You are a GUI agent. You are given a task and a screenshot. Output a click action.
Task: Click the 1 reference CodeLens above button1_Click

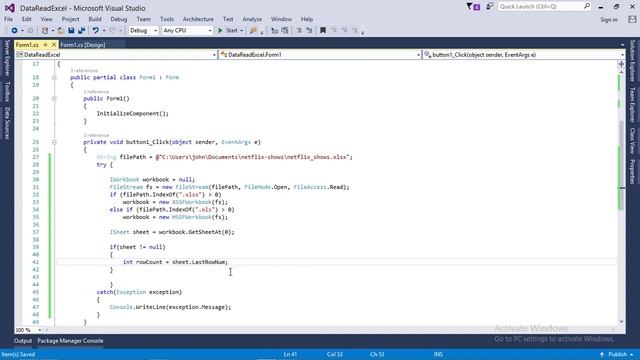click(96, 135)
